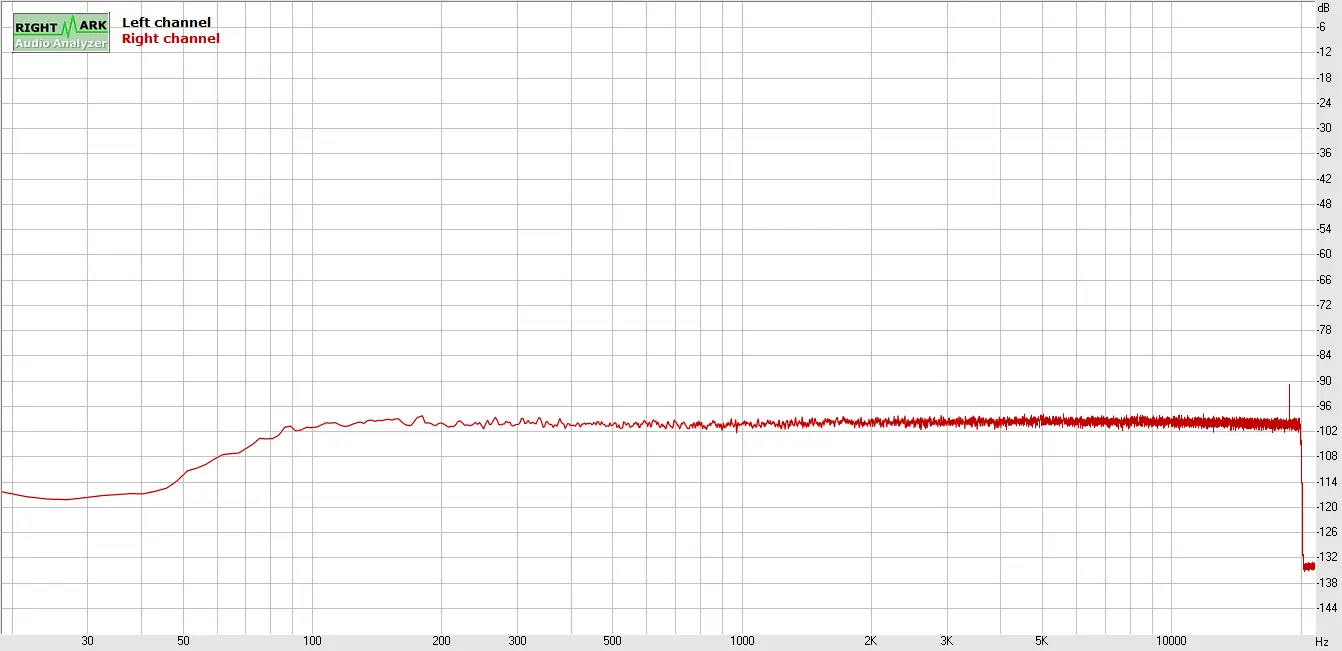The width and height of the screenshot is (1342, 651).
Task: Click the 2K frequency axis label
Action: coord(871,641)
